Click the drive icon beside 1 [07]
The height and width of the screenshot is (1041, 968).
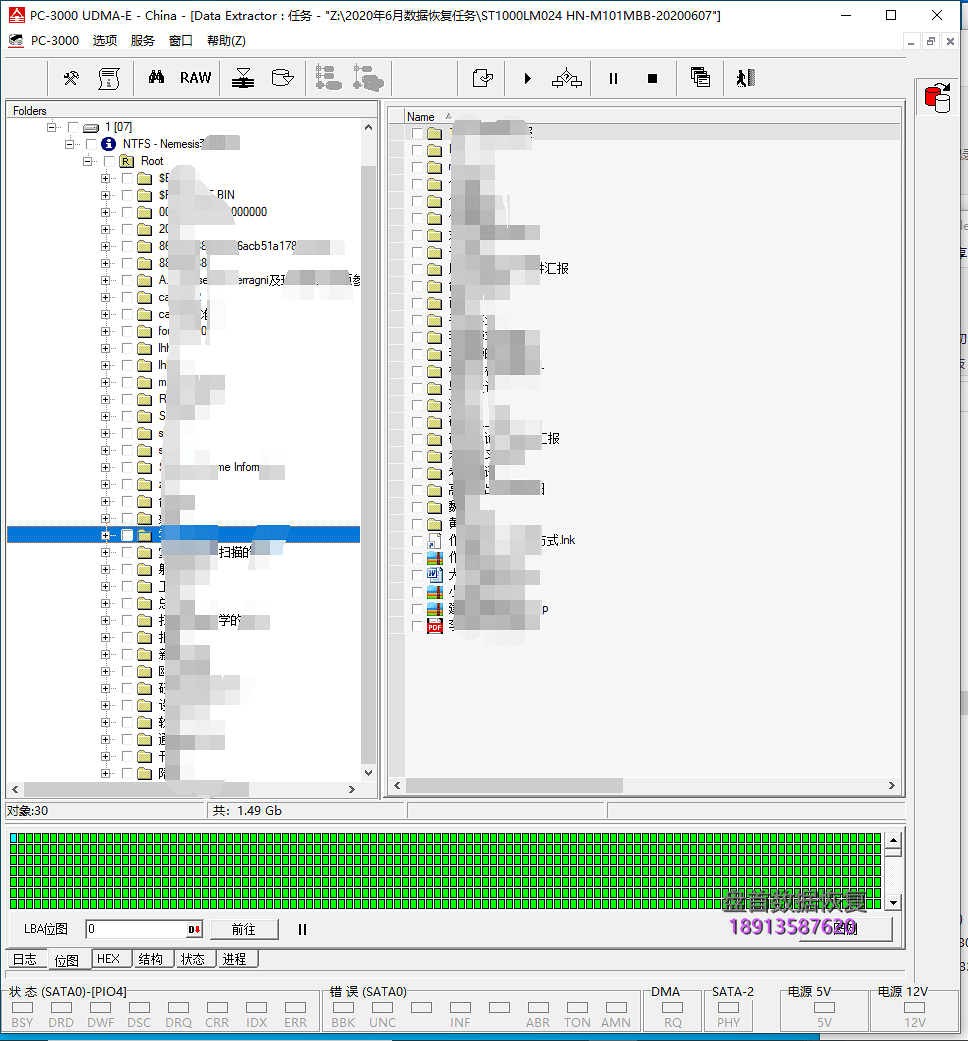pyautogui.click(x=91, y=127)
